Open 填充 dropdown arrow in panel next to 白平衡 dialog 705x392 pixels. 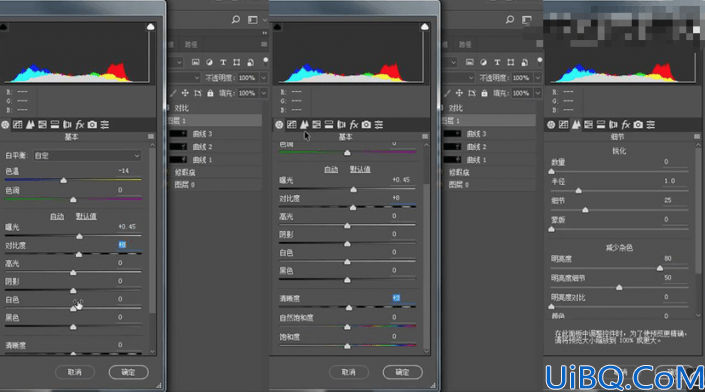click(264, 93)
